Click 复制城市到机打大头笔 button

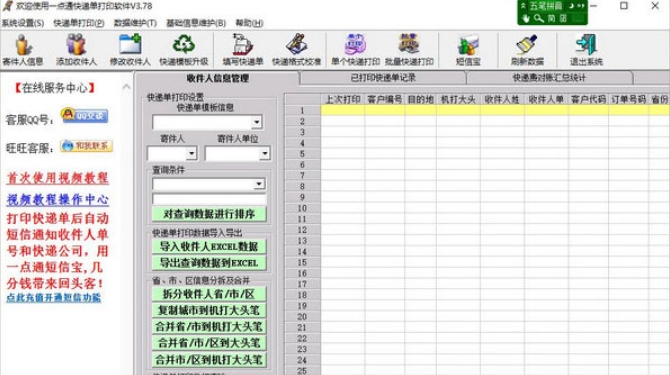coord(209,310)
